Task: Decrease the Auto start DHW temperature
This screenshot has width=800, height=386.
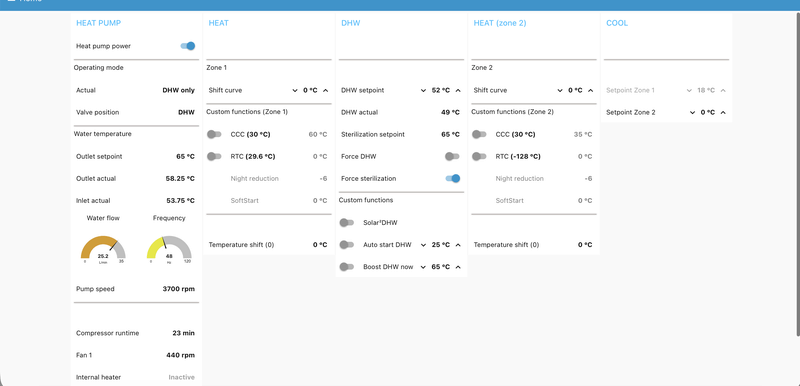Action: tap(423, 245)
